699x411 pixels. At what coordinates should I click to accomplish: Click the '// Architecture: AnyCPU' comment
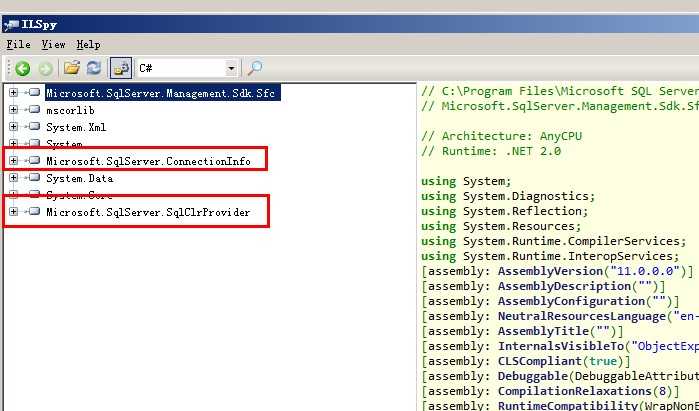pos(502,136)
